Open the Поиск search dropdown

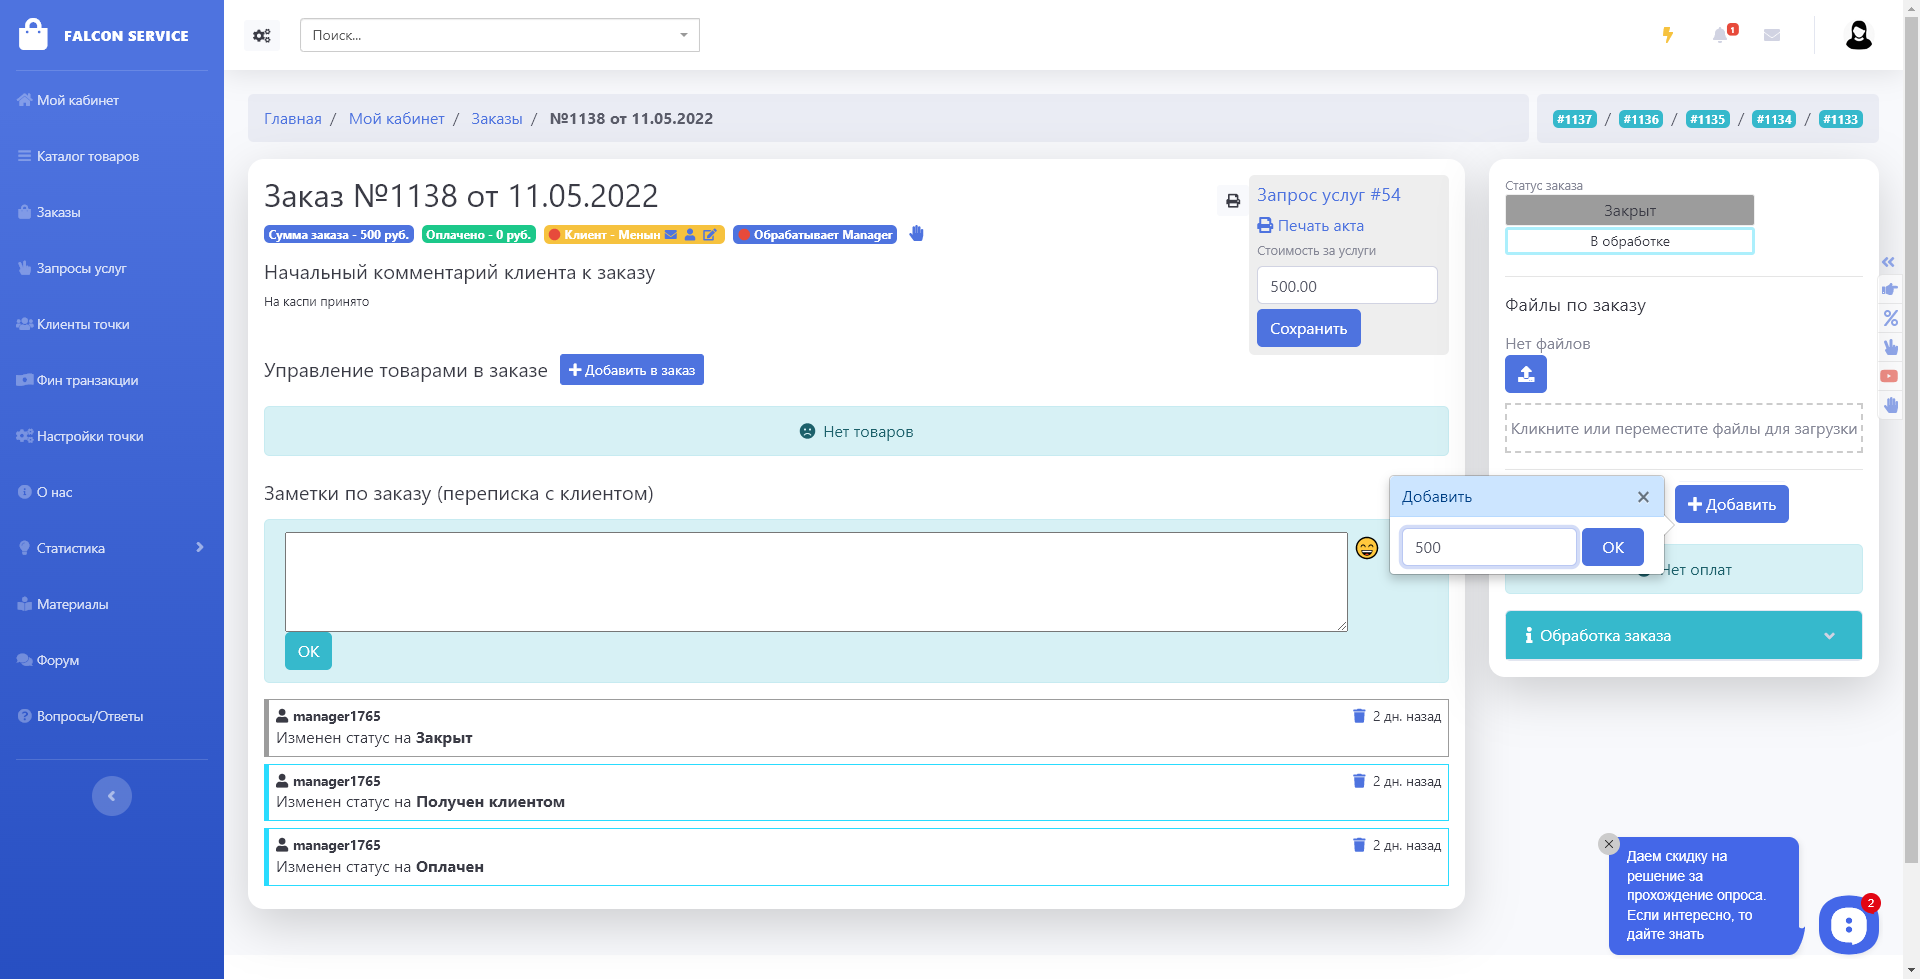point(500,35)
